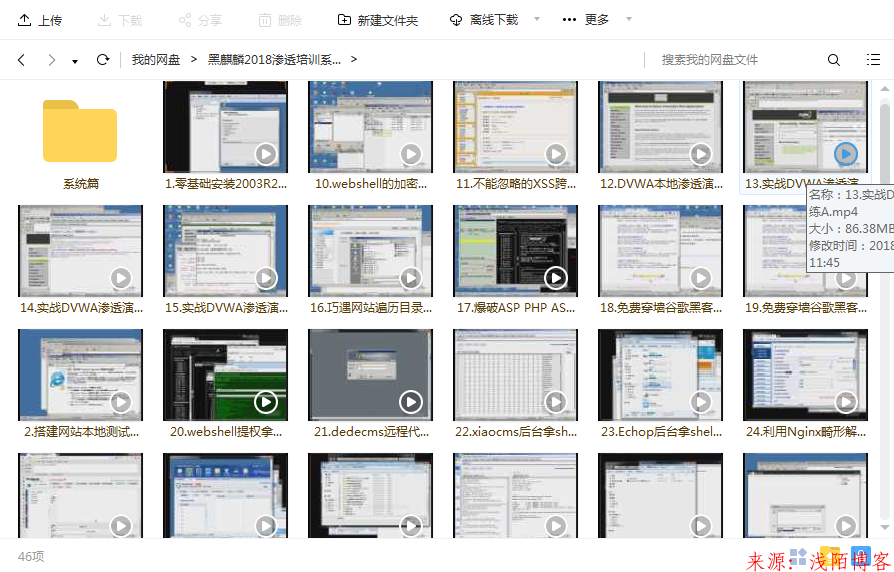This screenshot has height=572, width=894.
Task: Open the 22.xiaocms后台拿sh... thumbnail
Action: [x=515, y=375]
